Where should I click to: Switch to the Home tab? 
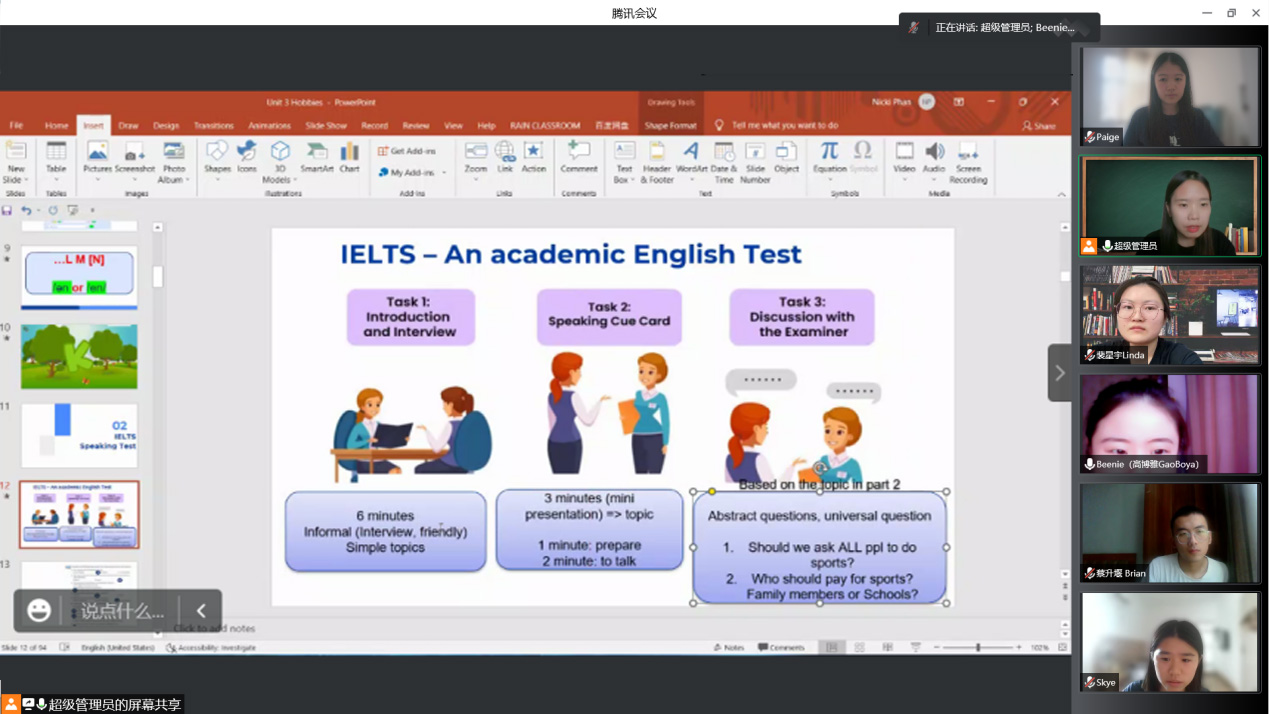pos(56,126)
